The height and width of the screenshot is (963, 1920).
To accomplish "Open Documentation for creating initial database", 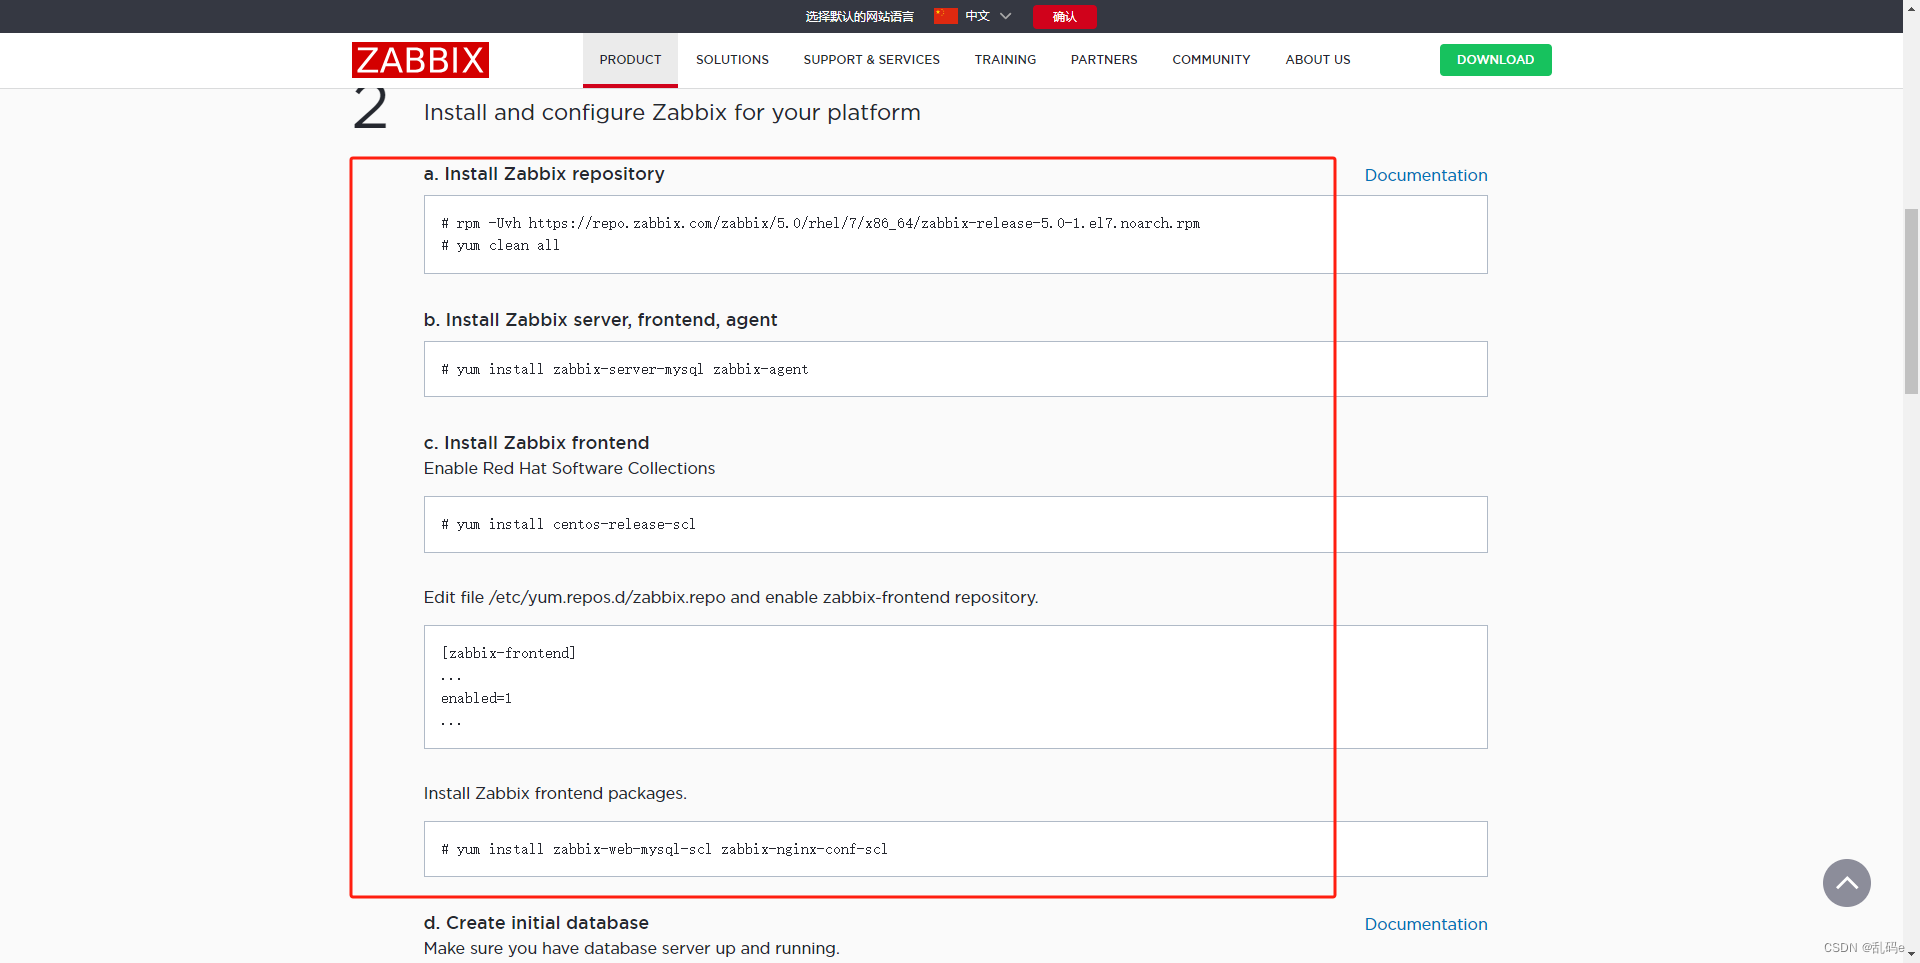I will click(1425, 924).
